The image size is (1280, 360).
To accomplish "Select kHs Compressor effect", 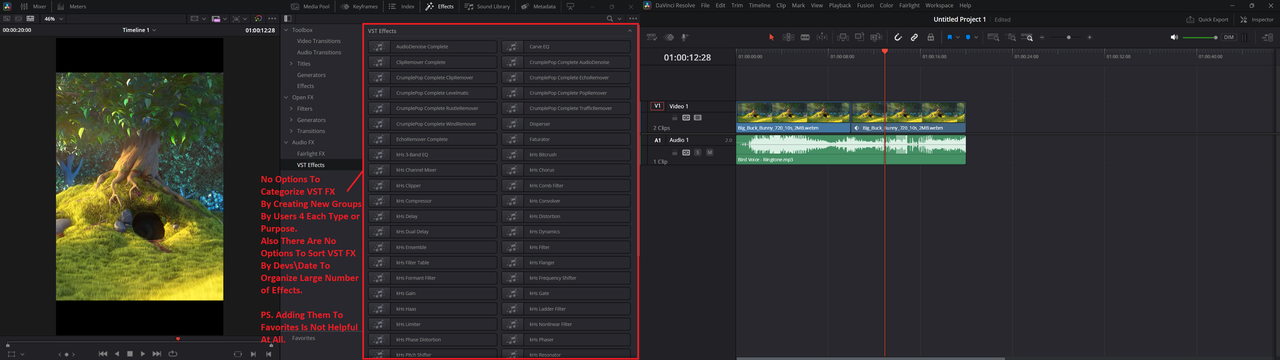I will [x=432, y=200].
